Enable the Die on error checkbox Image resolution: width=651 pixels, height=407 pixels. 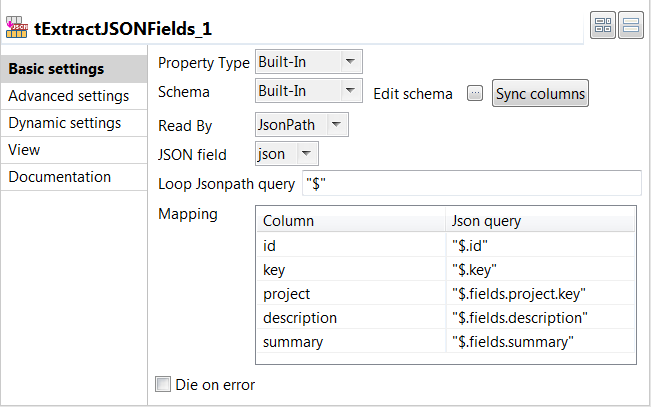[x=163, y=384]
